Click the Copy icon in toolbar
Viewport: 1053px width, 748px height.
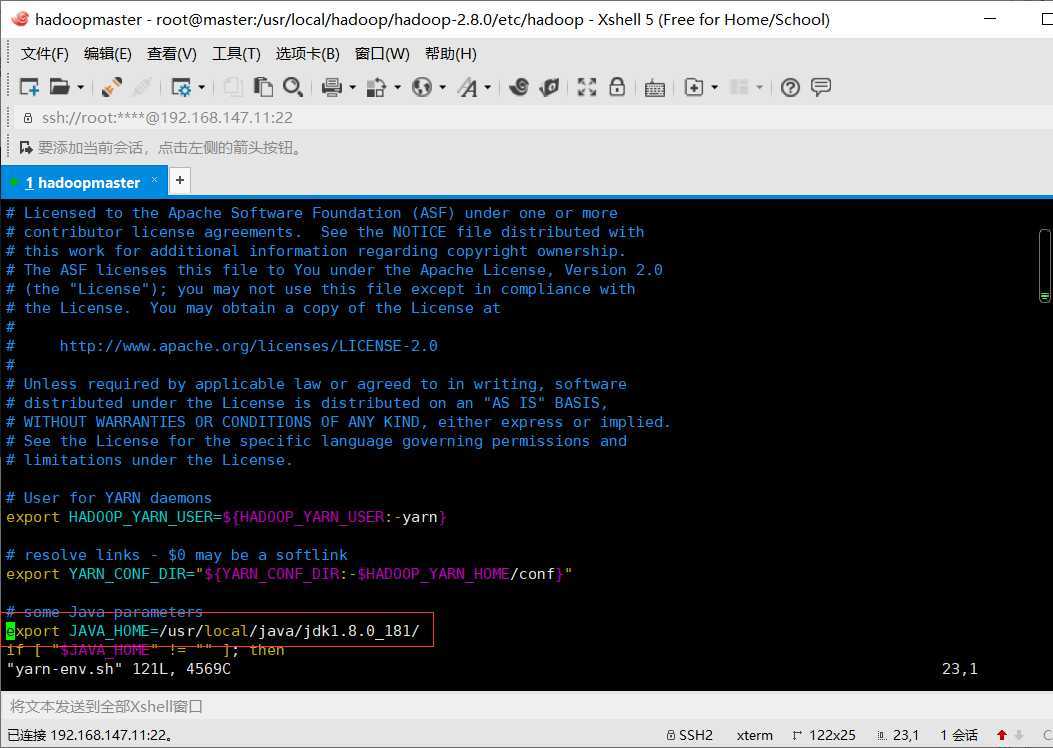(233, 87)
